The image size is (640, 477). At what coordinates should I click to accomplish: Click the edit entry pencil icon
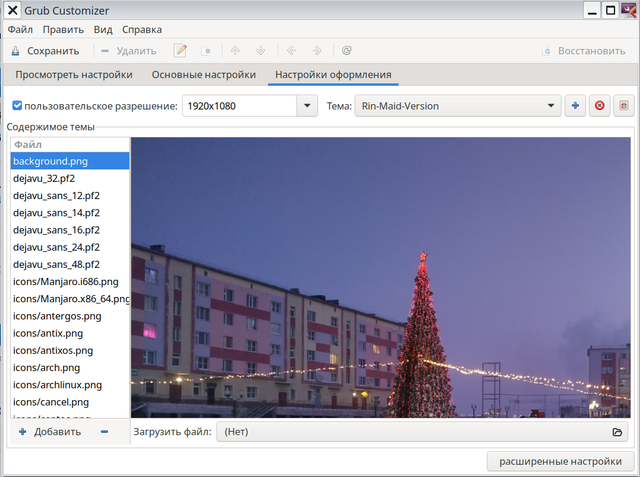(180, 51)
